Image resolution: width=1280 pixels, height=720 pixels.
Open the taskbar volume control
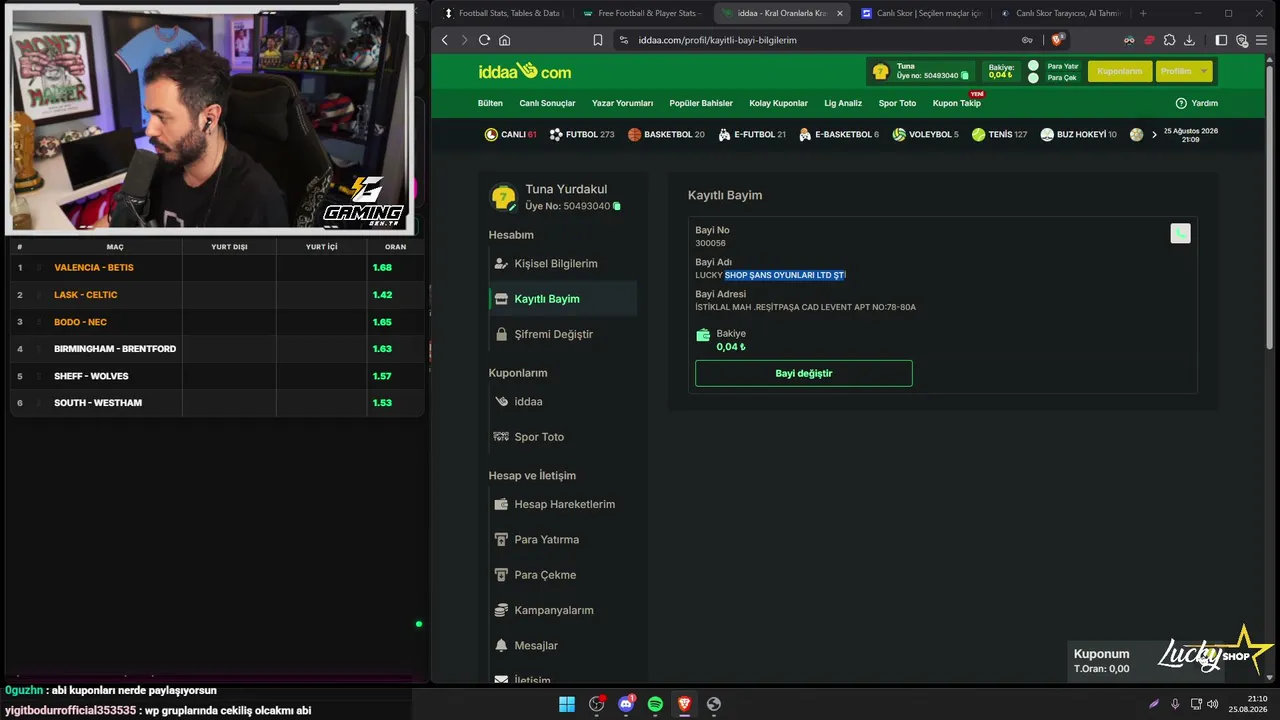click(1213, 704)
